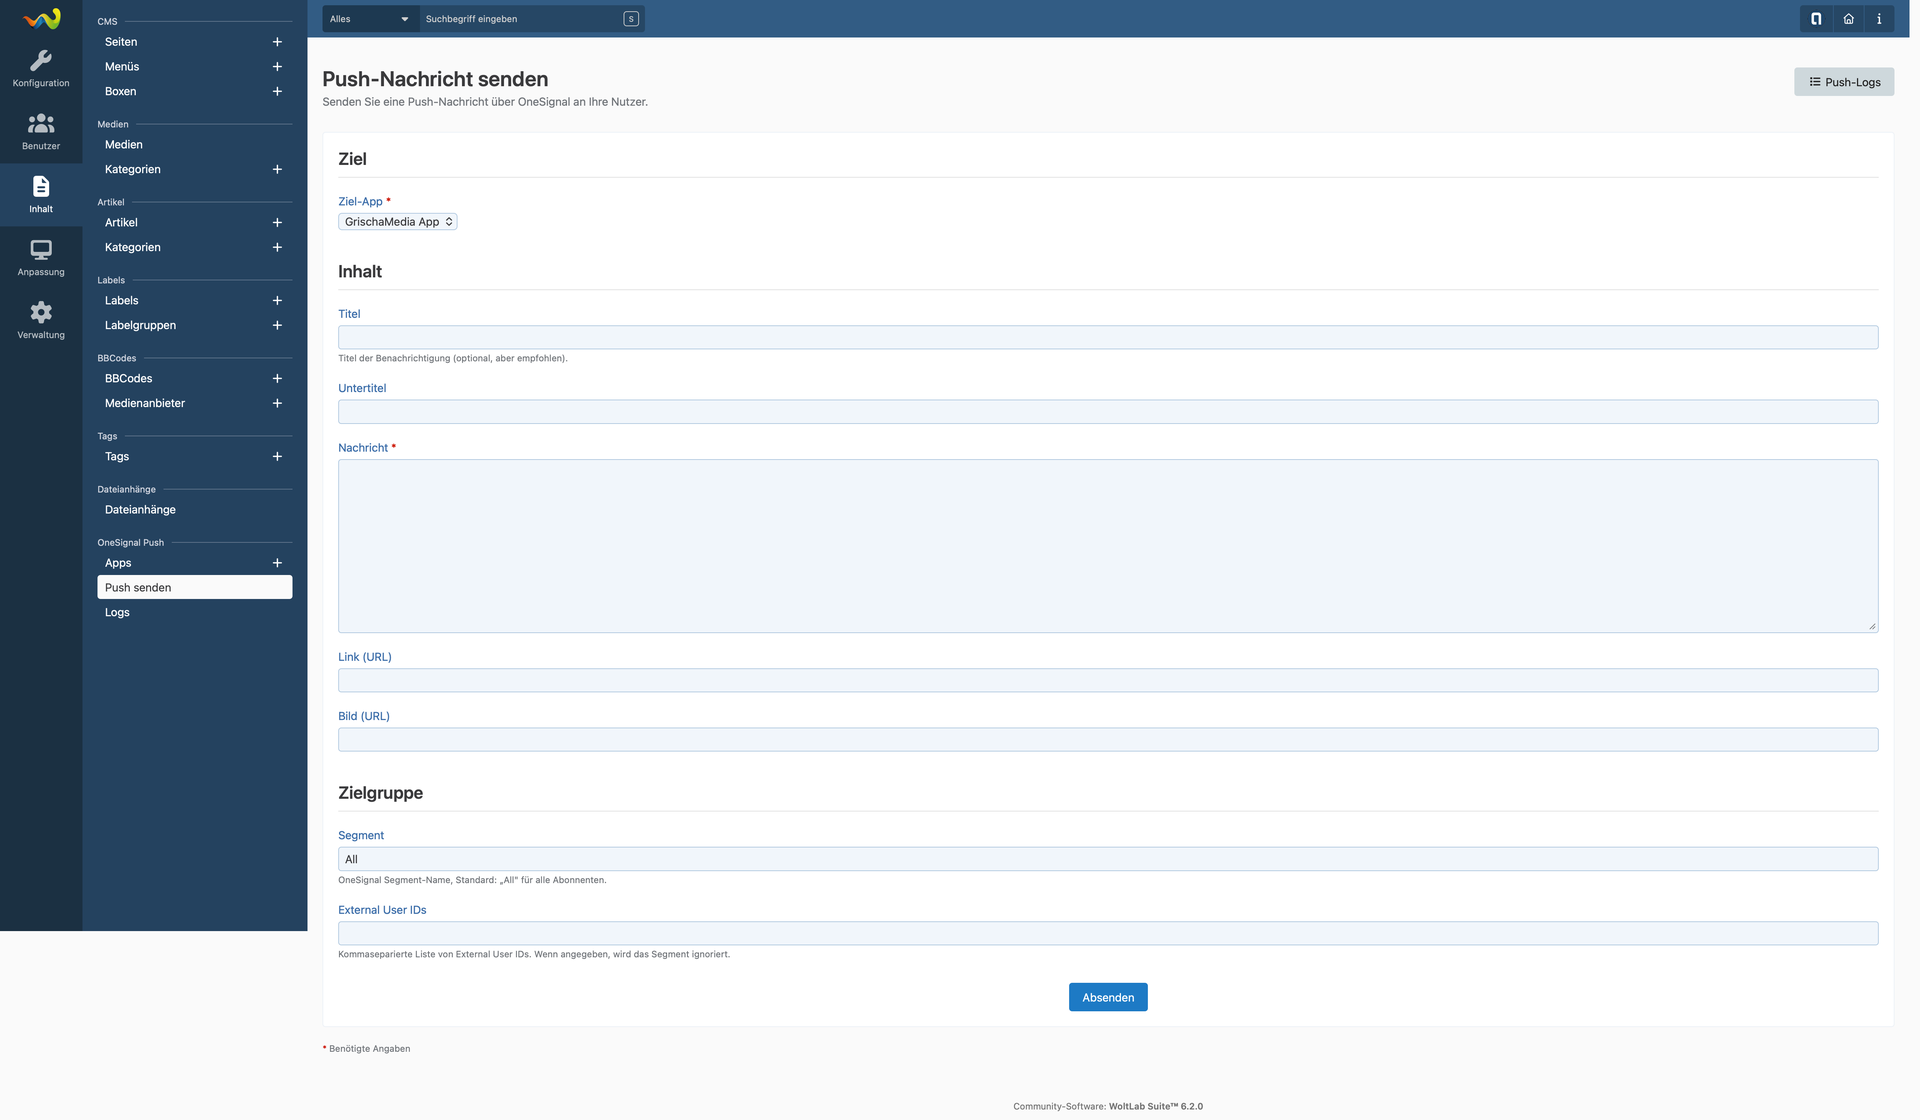Add new Artikel via plus icon

[x=277, y=223]
